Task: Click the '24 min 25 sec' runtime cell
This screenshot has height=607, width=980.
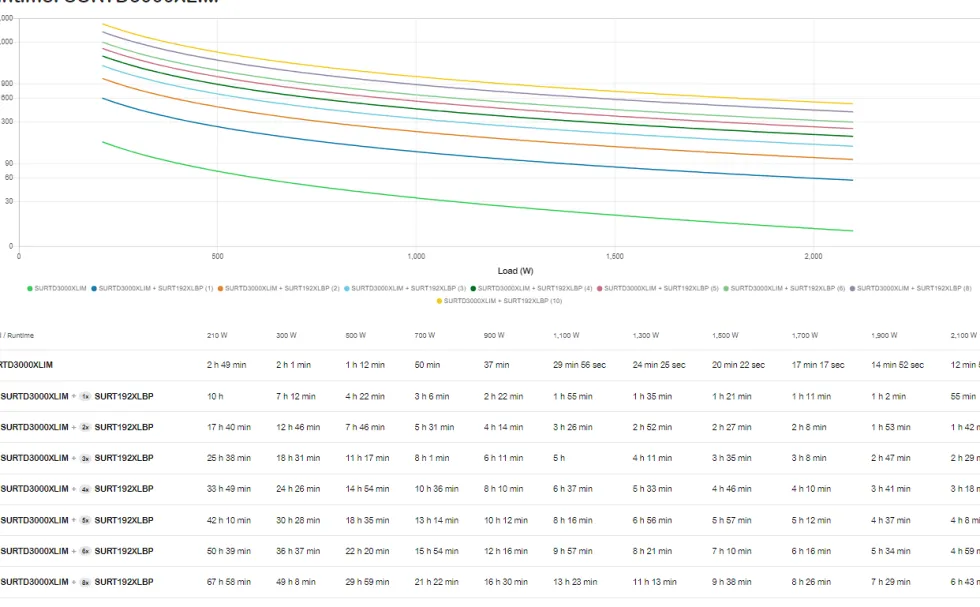Action: pos(659,365)
